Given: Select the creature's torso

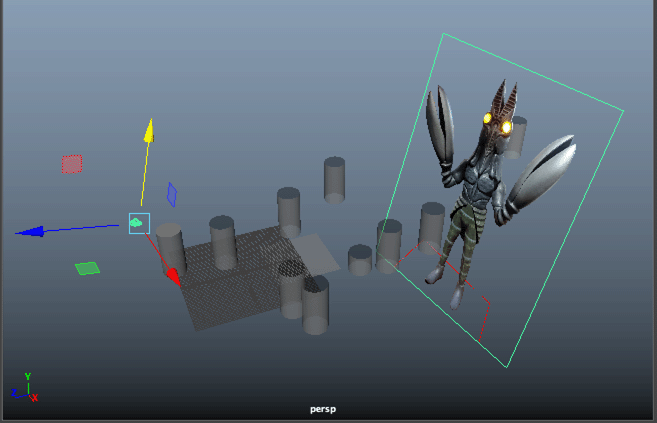Looking at the screenshot, I should (475, 190).
